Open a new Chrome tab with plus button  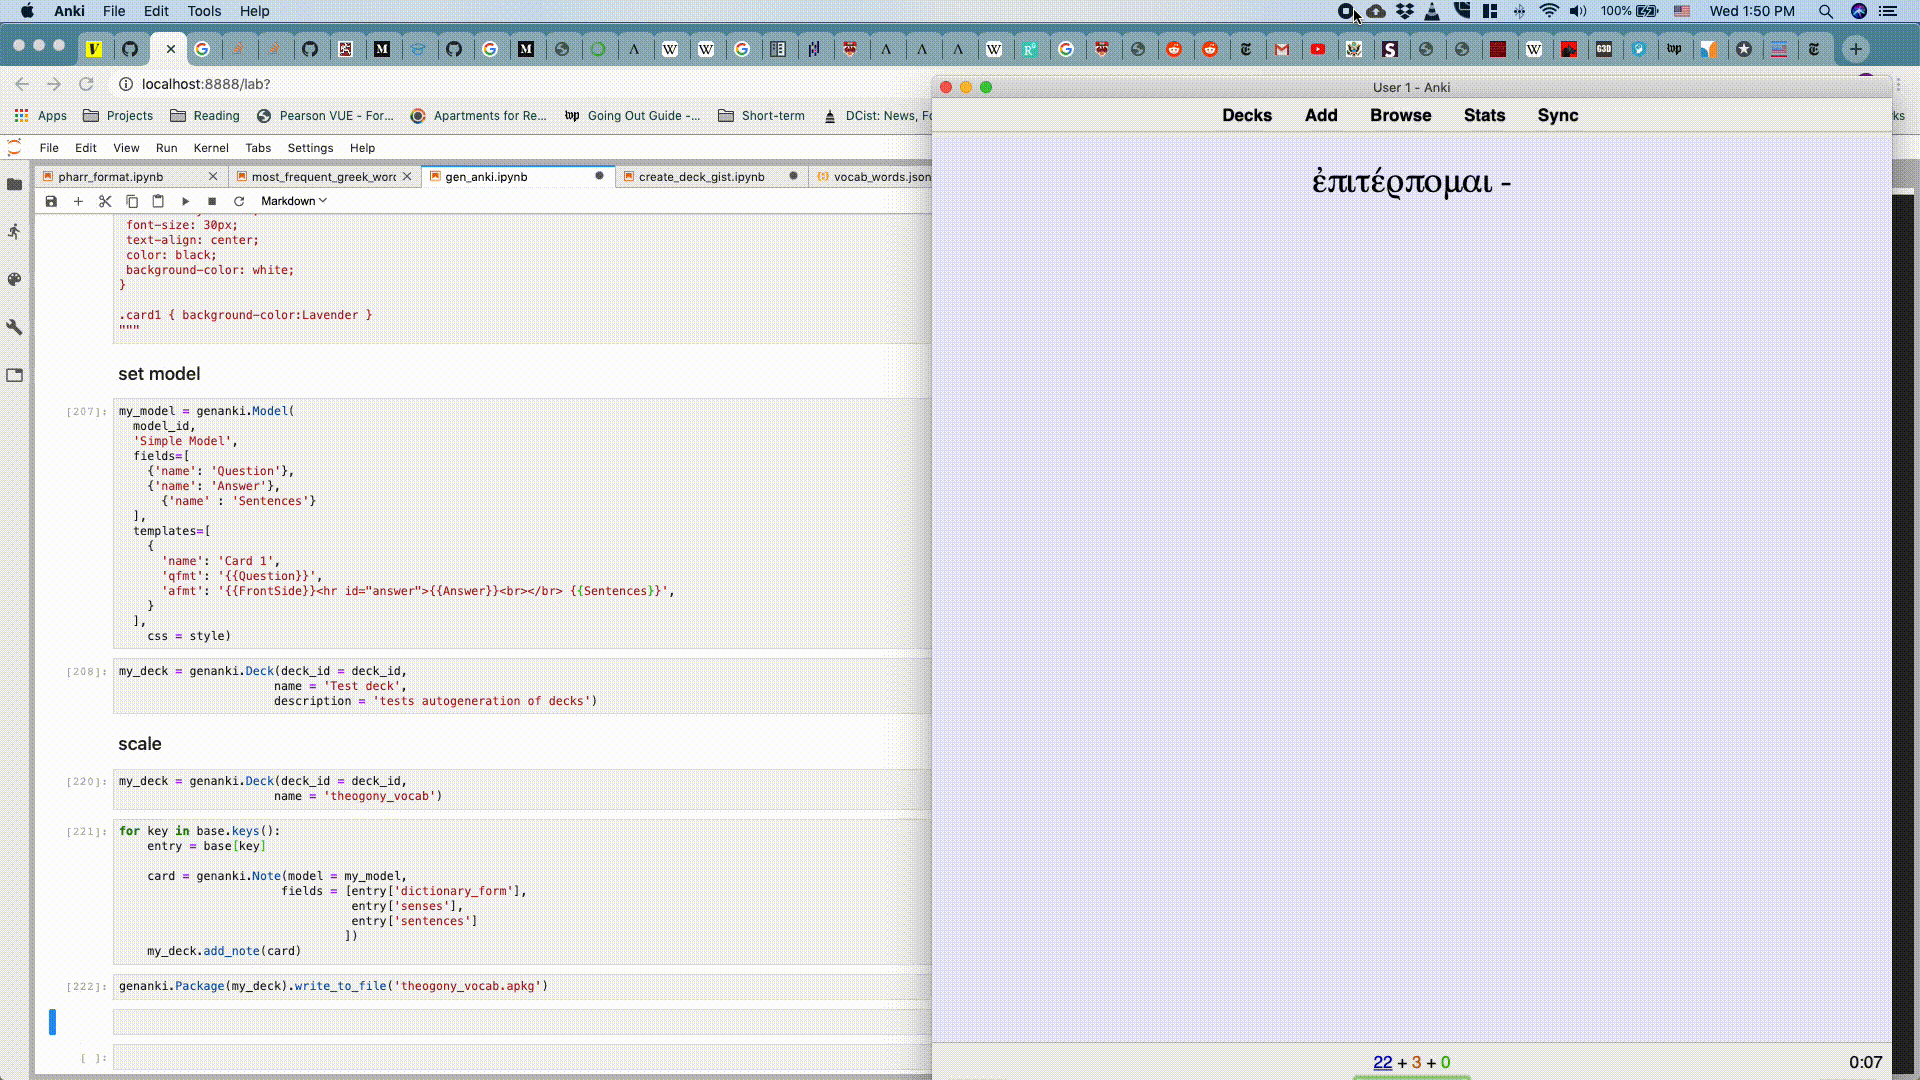[1856, 49]
